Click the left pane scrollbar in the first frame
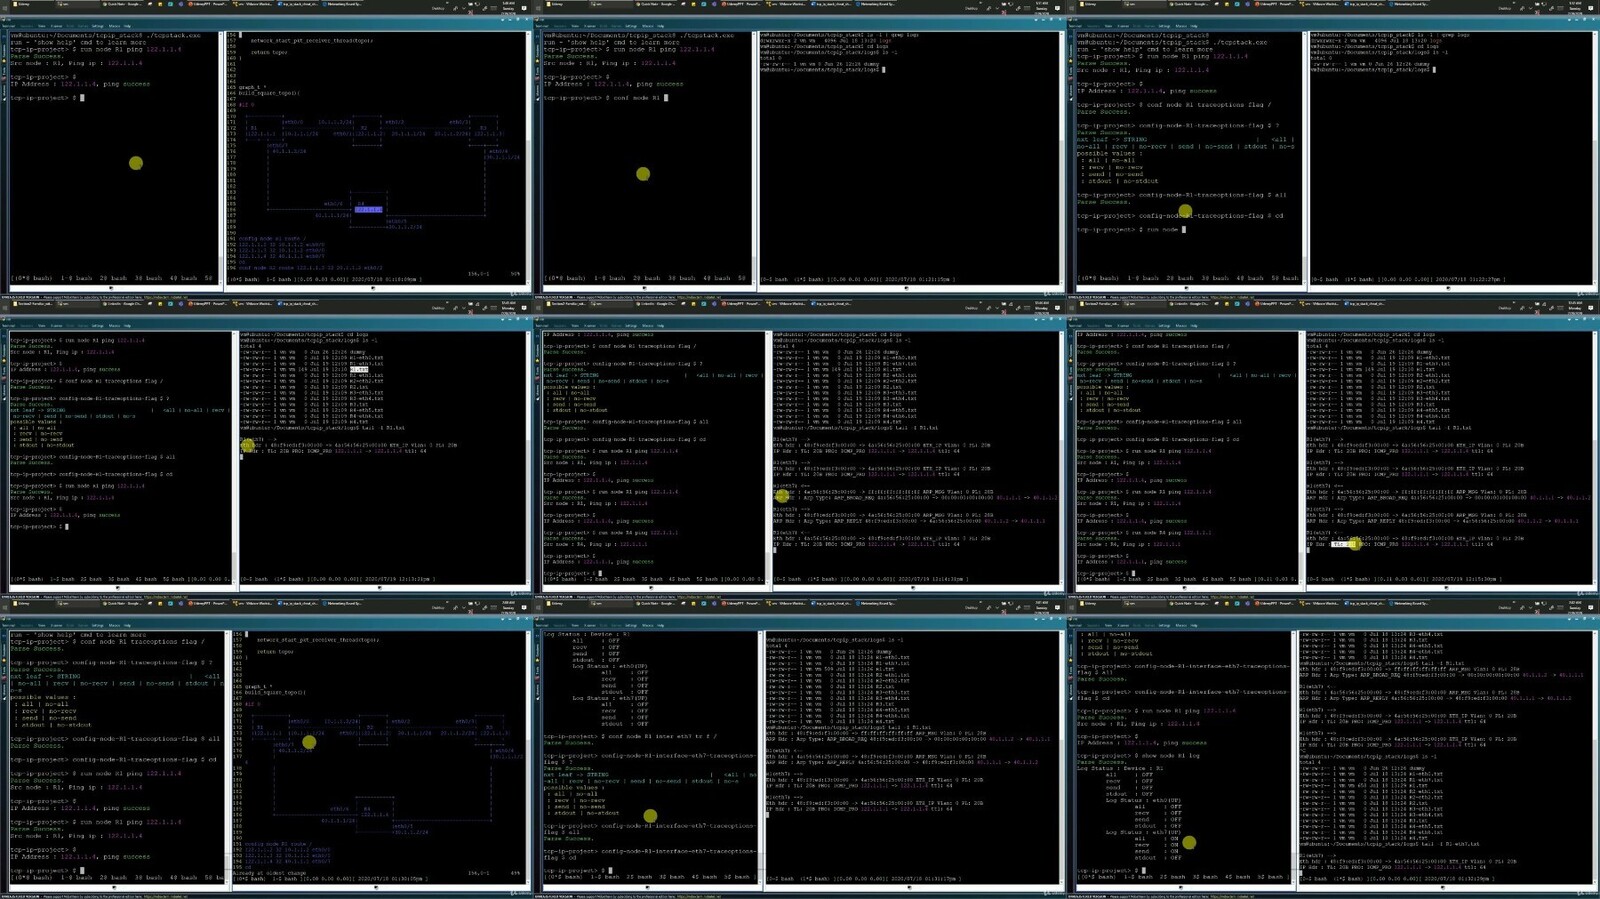1600x899 pixels. (x=222, y=150)
